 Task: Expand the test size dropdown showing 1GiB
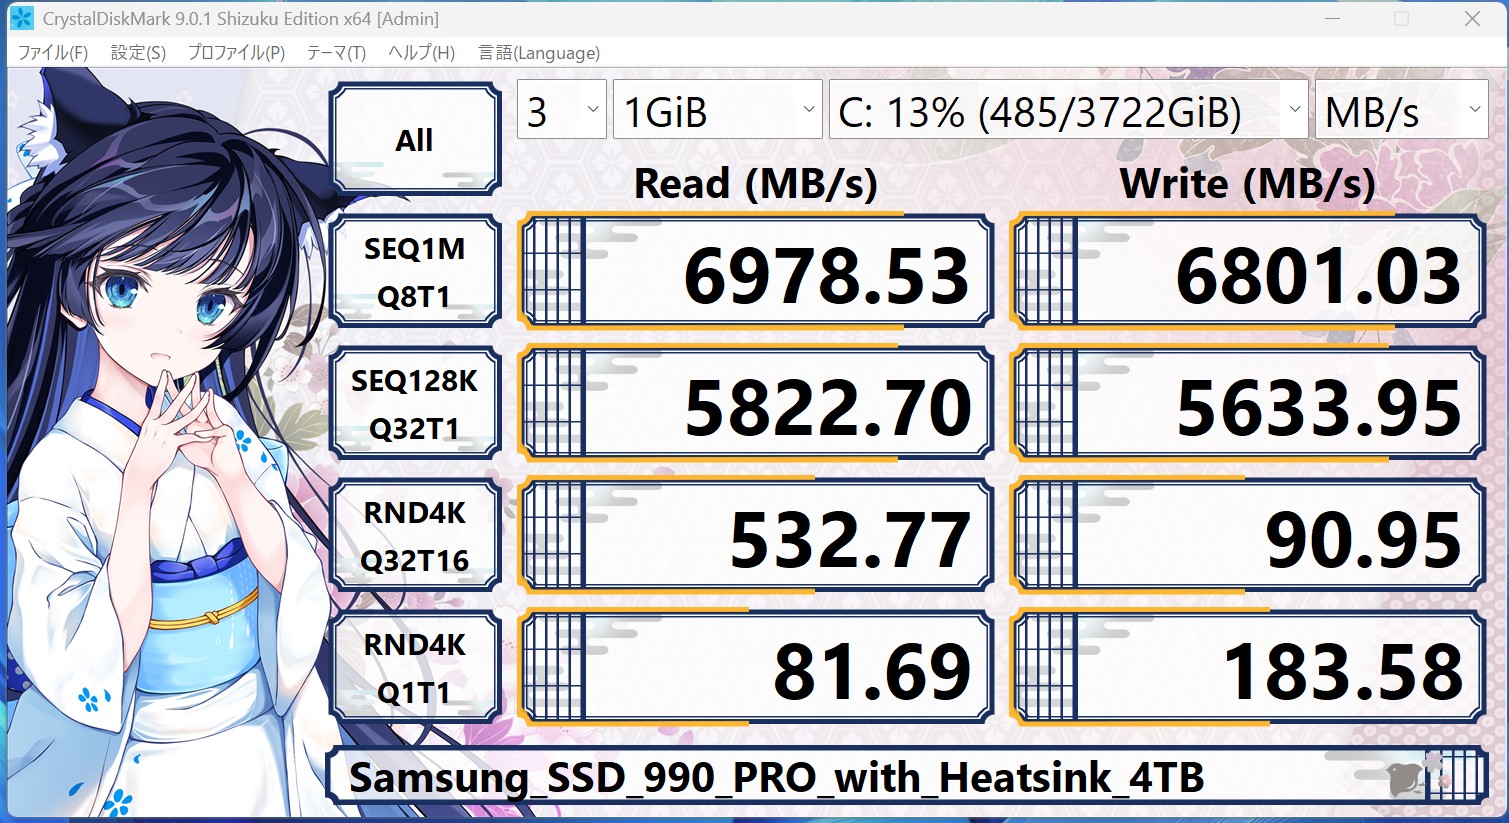tap(717, 110)
